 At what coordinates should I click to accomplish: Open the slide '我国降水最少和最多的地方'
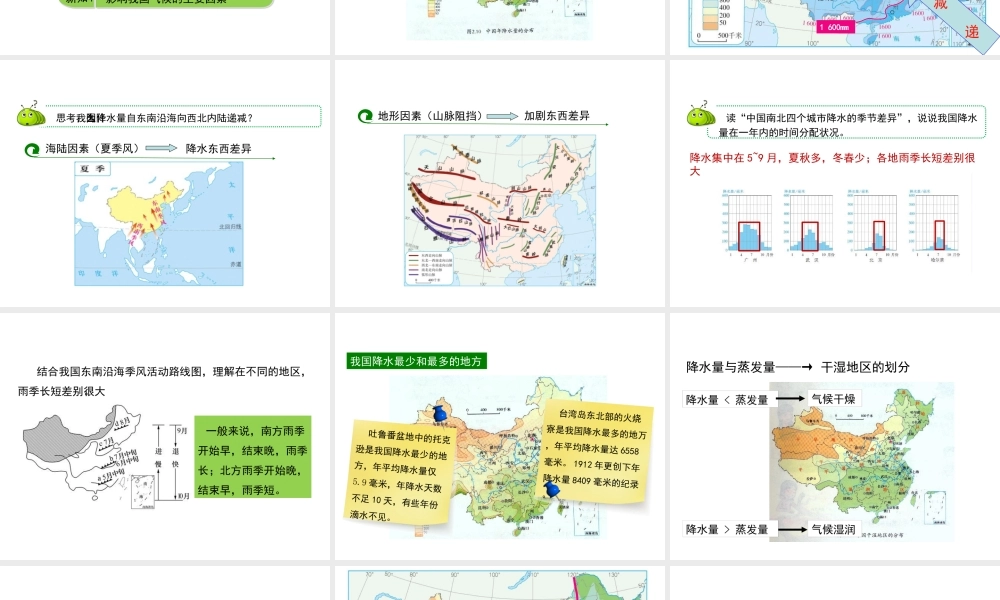pos(500,436)
